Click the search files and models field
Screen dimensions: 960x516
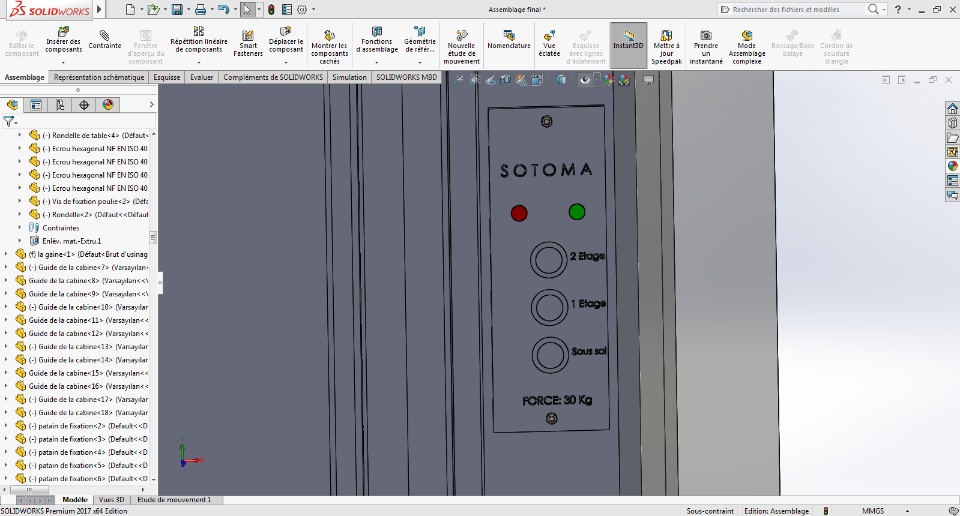[x=793, y=9]
